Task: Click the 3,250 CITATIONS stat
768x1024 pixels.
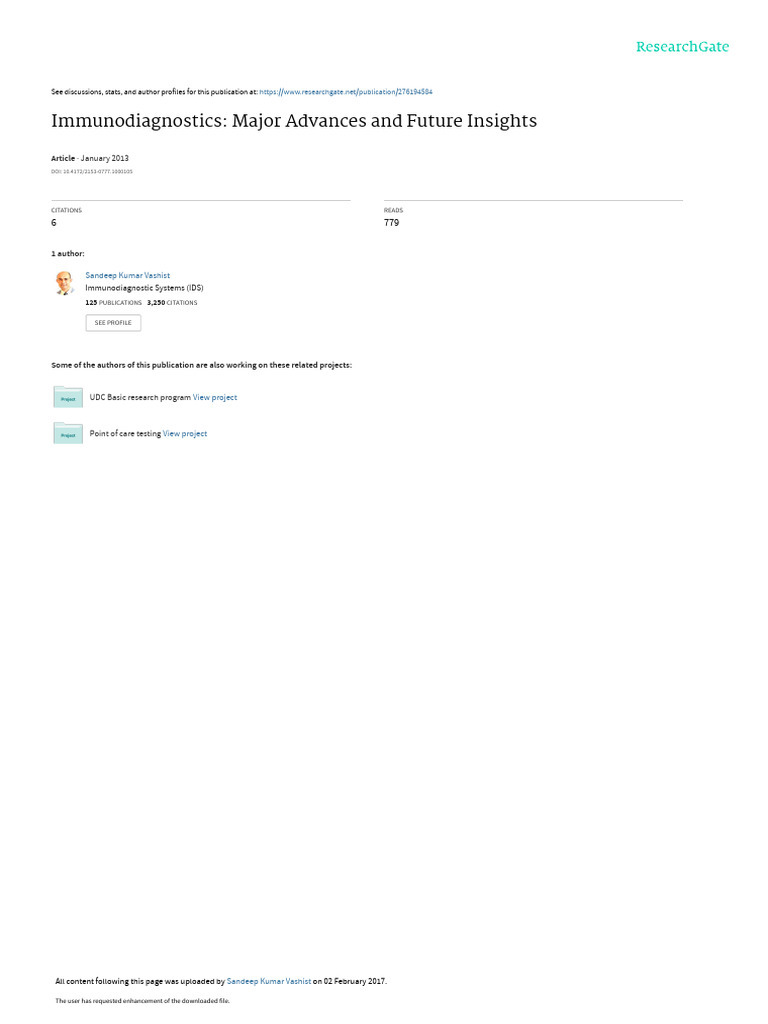Action: [172, 303]
